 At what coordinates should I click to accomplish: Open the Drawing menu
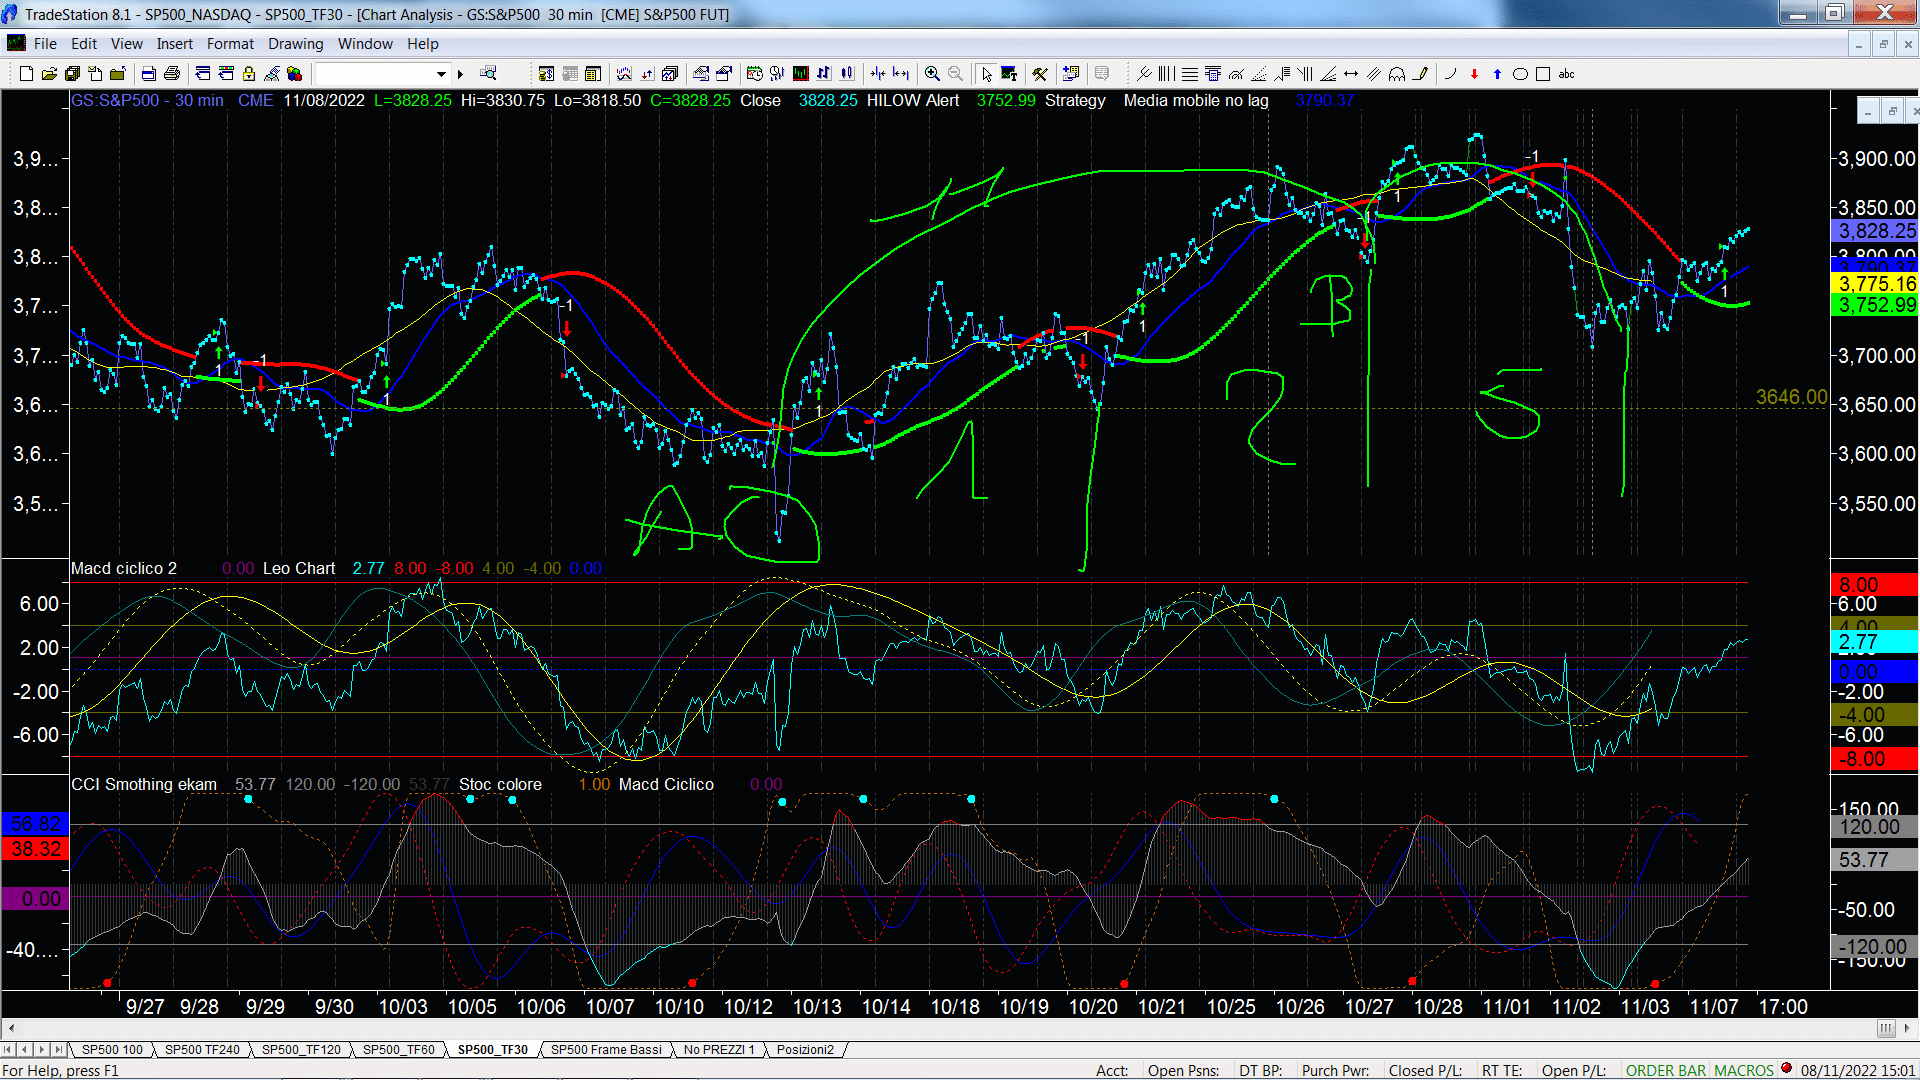tap(295, 44)
